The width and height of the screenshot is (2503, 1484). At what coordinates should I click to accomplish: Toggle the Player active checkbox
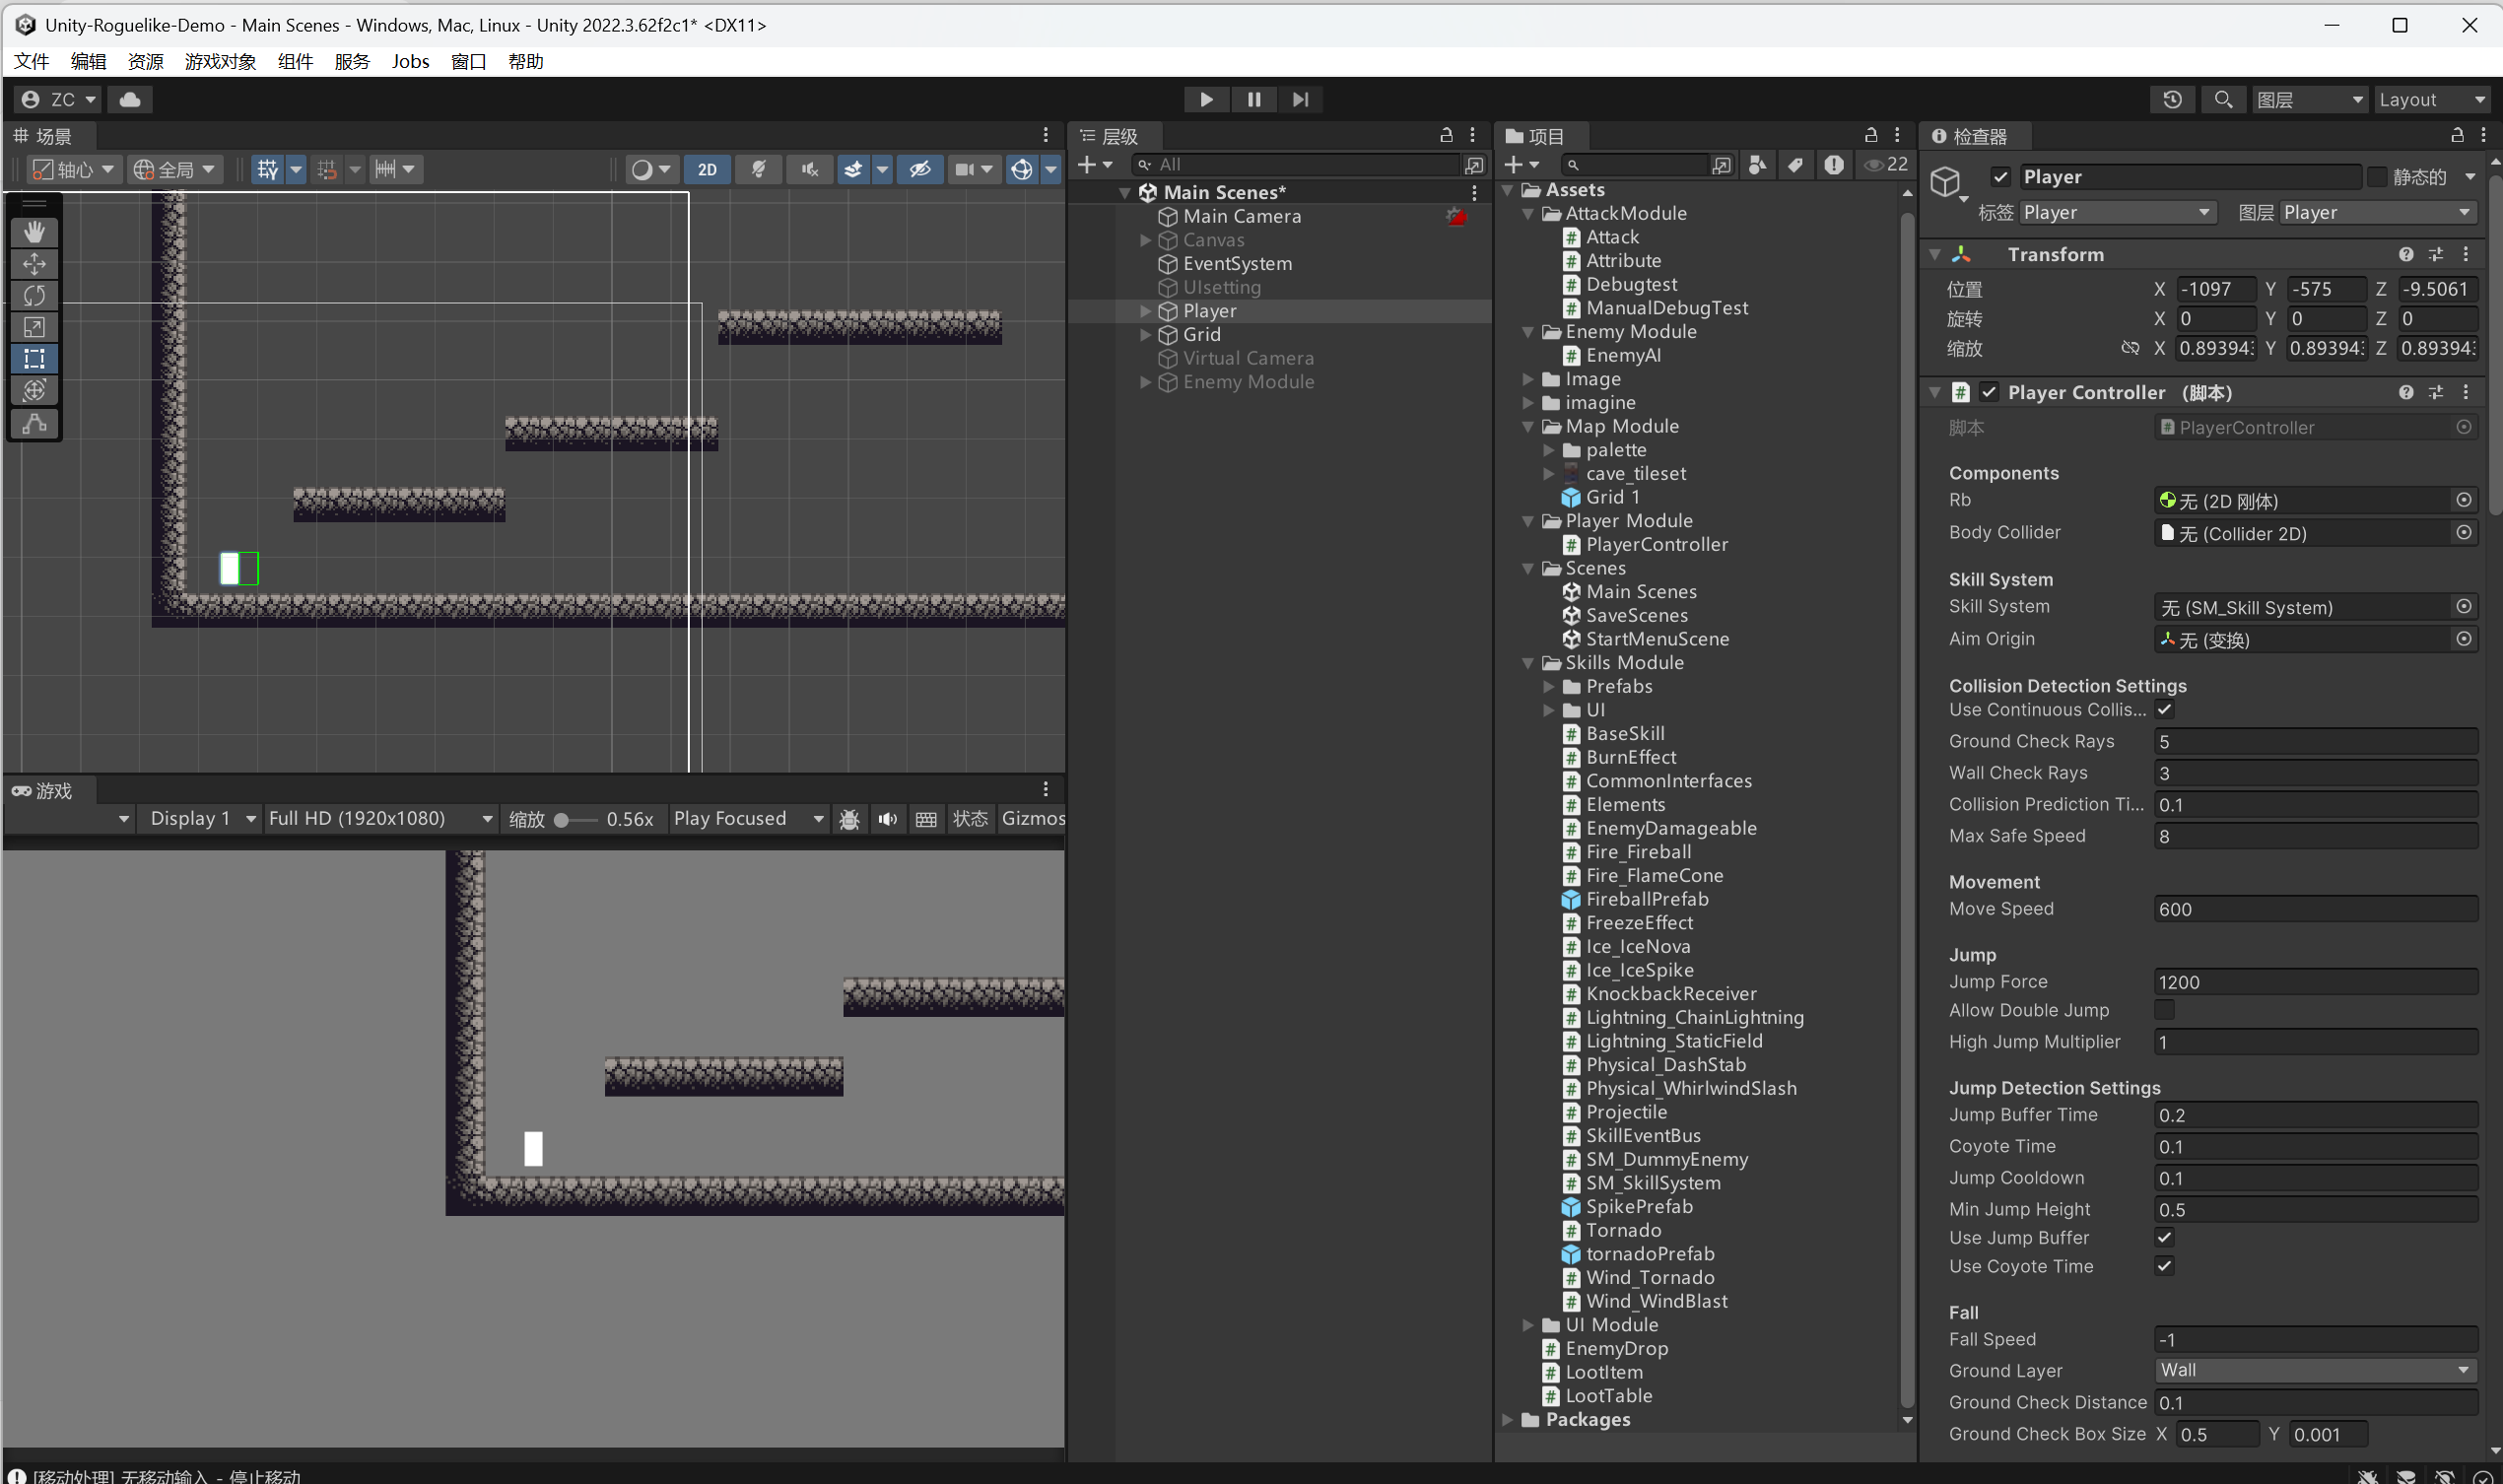(2000, 176)
